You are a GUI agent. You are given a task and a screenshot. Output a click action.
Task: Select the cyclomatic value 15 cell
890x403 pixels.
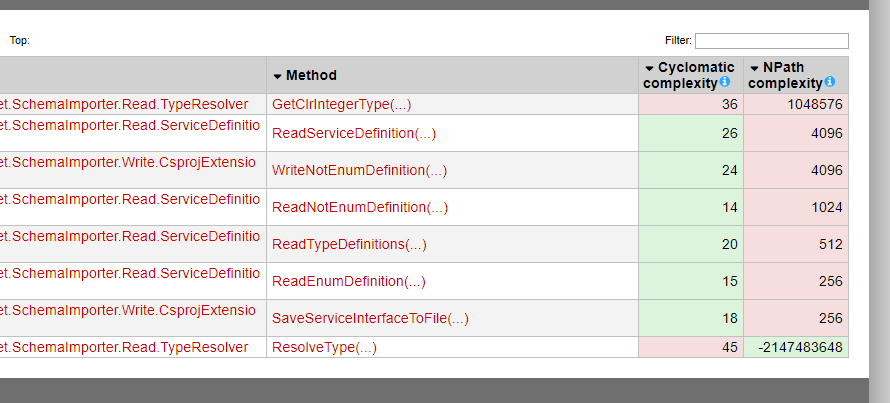pos(691,281)
